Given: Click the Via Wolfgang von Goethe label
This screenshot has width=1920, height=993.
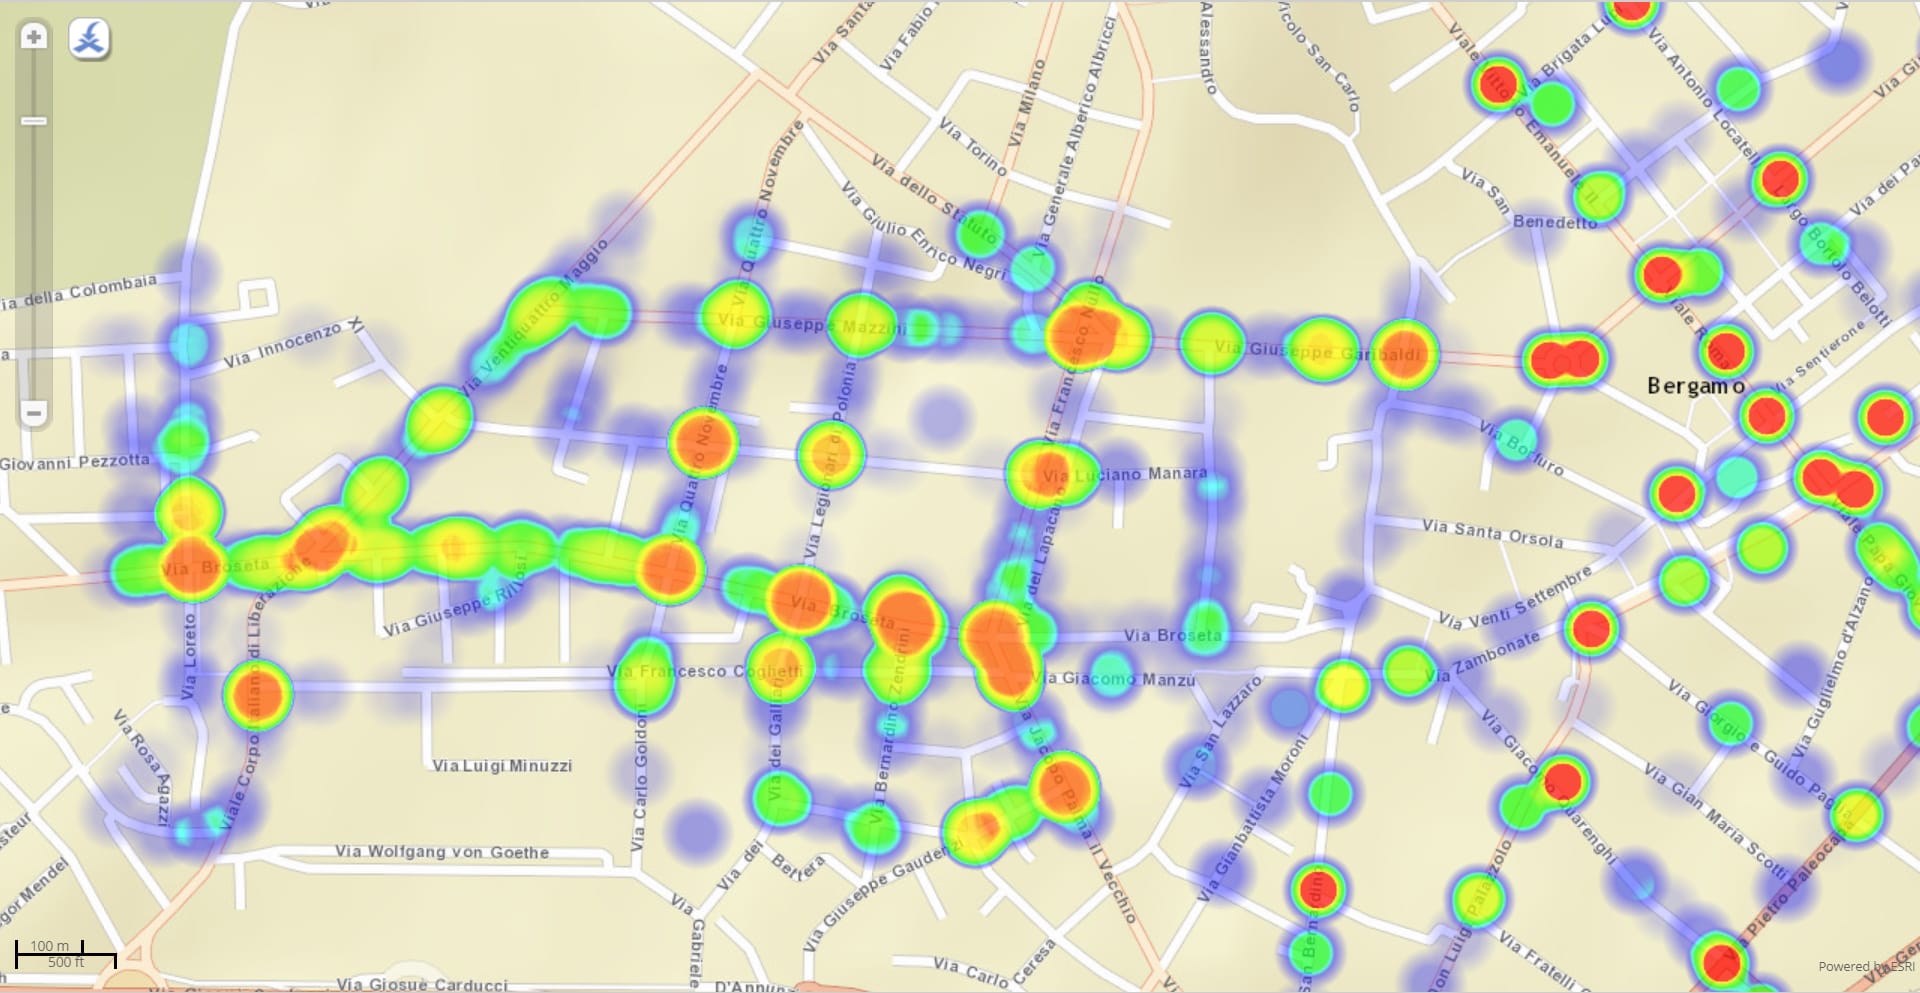Looking at the screenshot, I should [x=441, y=852].
